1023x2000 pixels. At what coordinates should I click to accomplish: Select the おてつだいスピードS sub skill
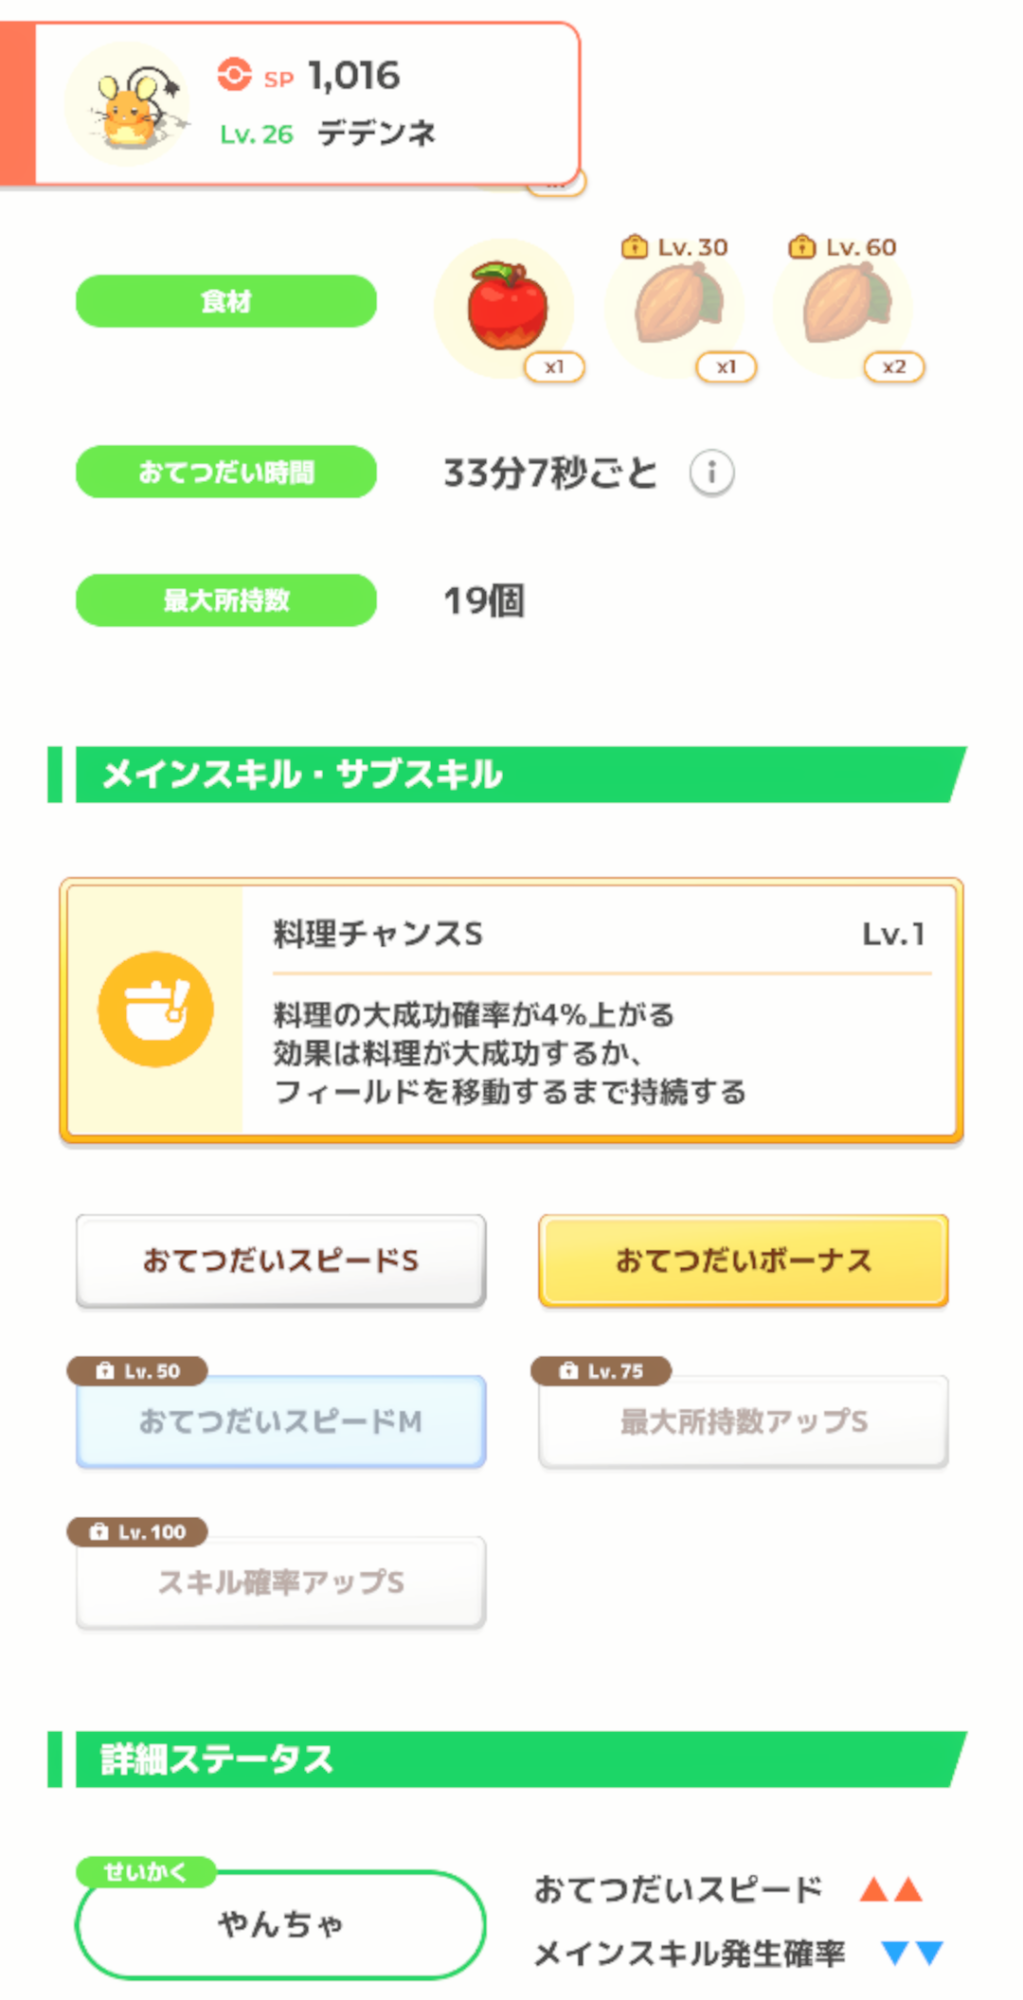[281, 1260]
